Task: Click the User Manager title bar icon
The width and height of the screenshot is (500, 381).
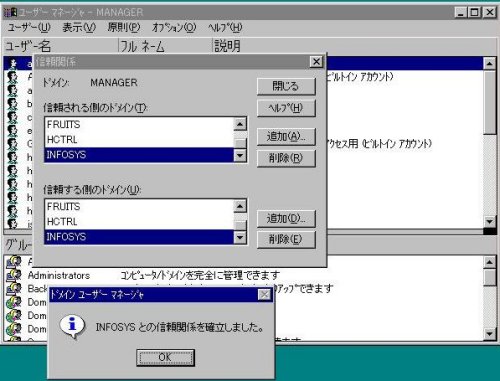Action: click(10, 13)
